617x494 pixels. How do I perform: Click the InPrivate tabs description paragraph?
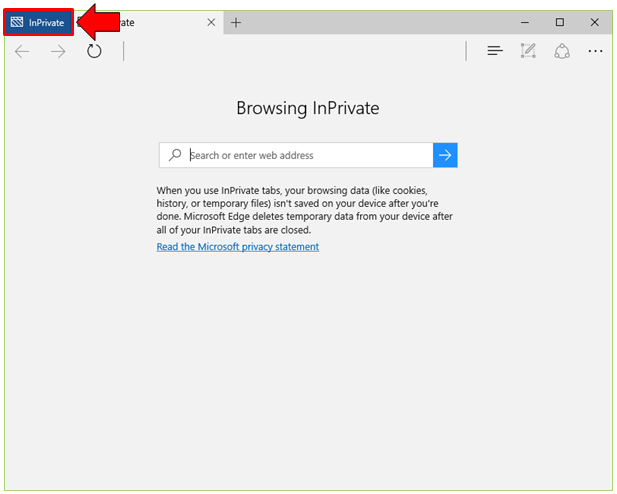click(x=305, y=209)
